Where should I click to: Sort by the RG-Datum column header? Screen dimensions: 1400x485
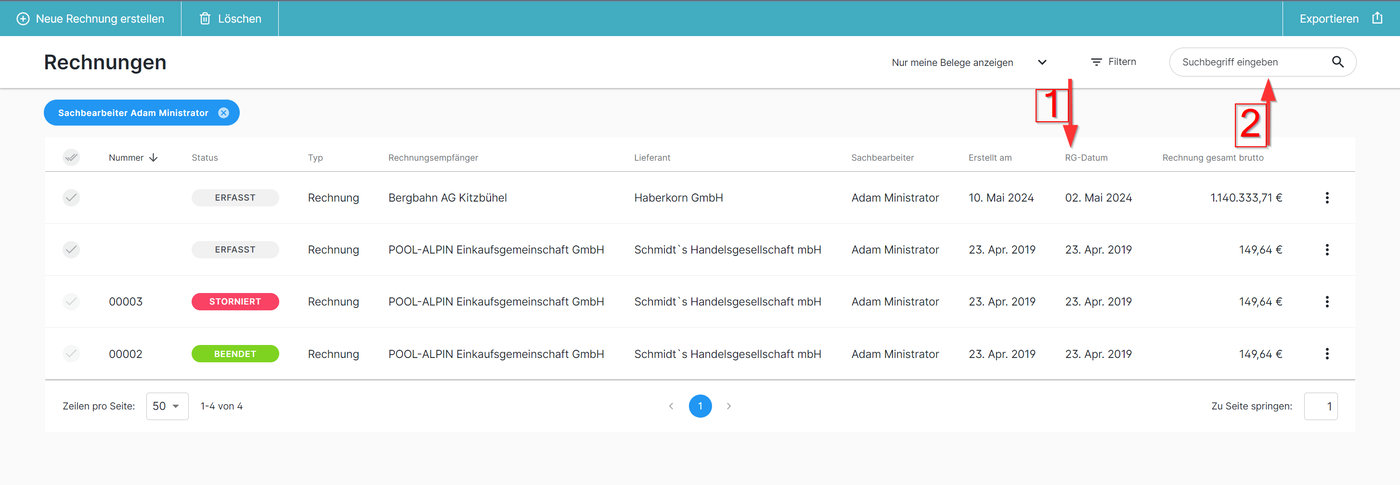[x=1086, y=157]
